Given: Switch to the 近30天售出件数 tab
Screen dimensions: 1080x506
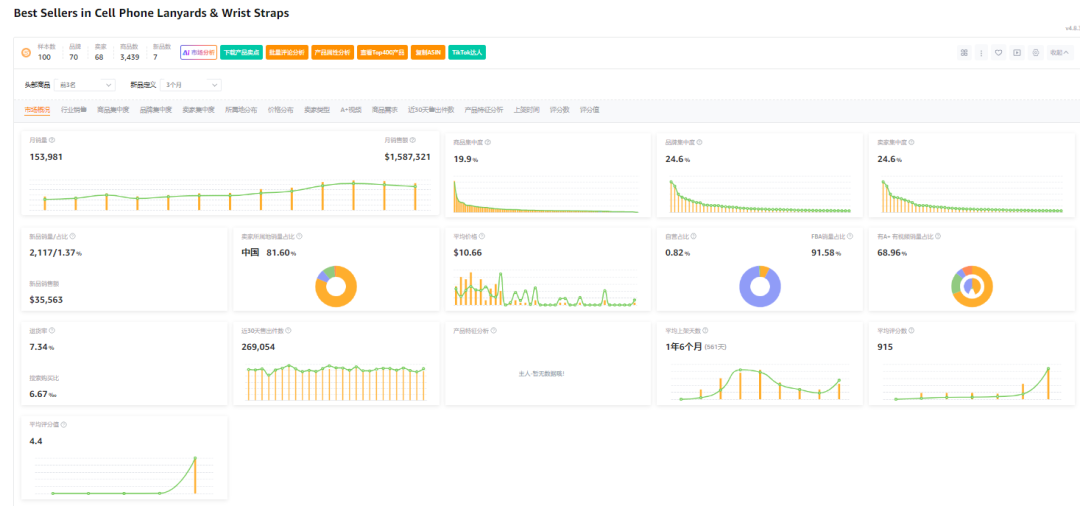Looking at the screenshot, I should click(430, 109).
